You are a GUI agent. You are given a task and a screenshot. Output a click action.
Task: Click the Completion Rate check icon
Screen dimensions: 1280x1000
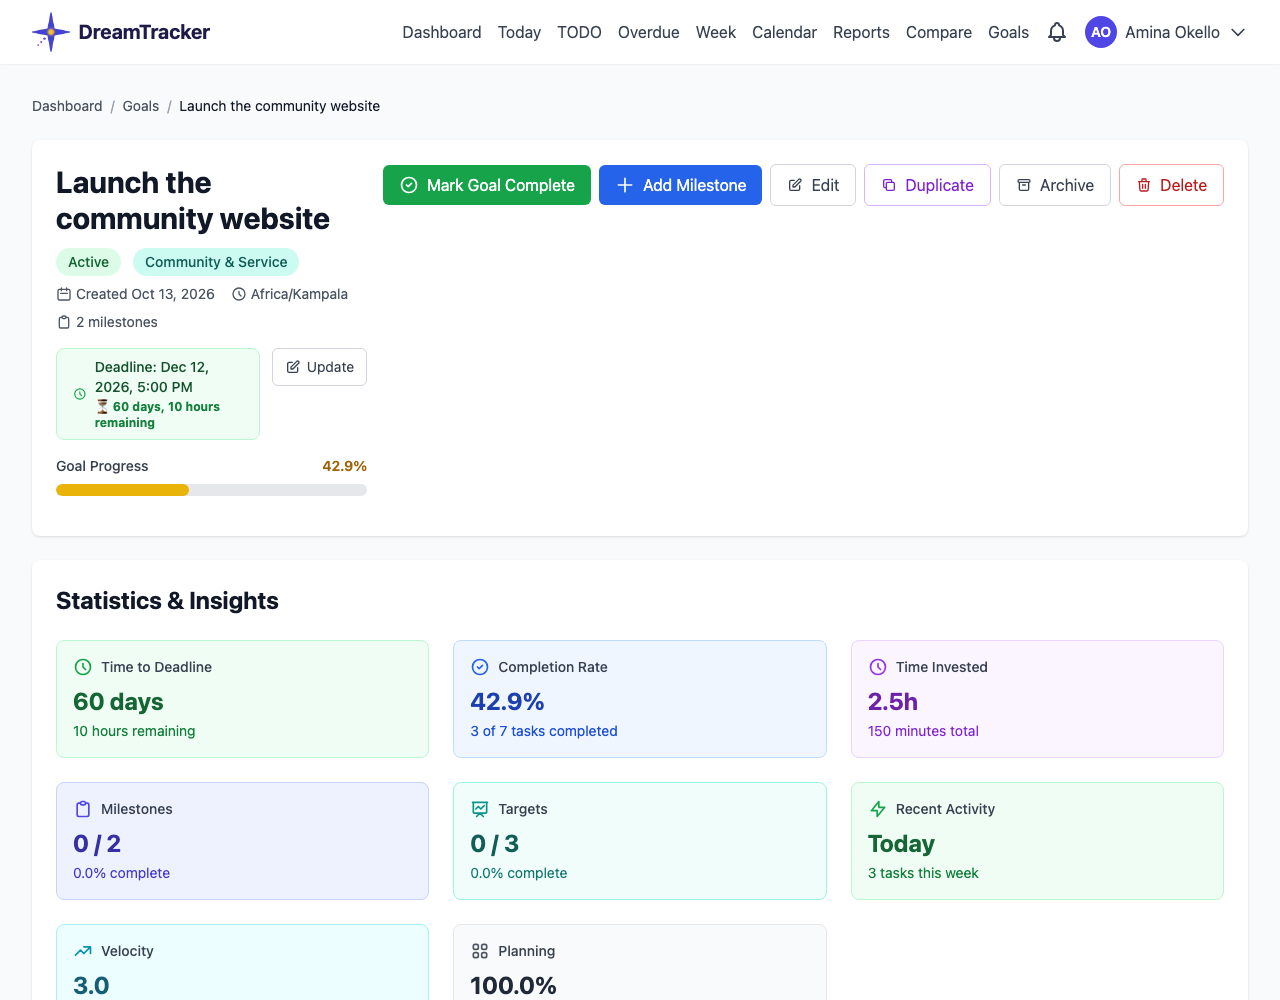480,667
